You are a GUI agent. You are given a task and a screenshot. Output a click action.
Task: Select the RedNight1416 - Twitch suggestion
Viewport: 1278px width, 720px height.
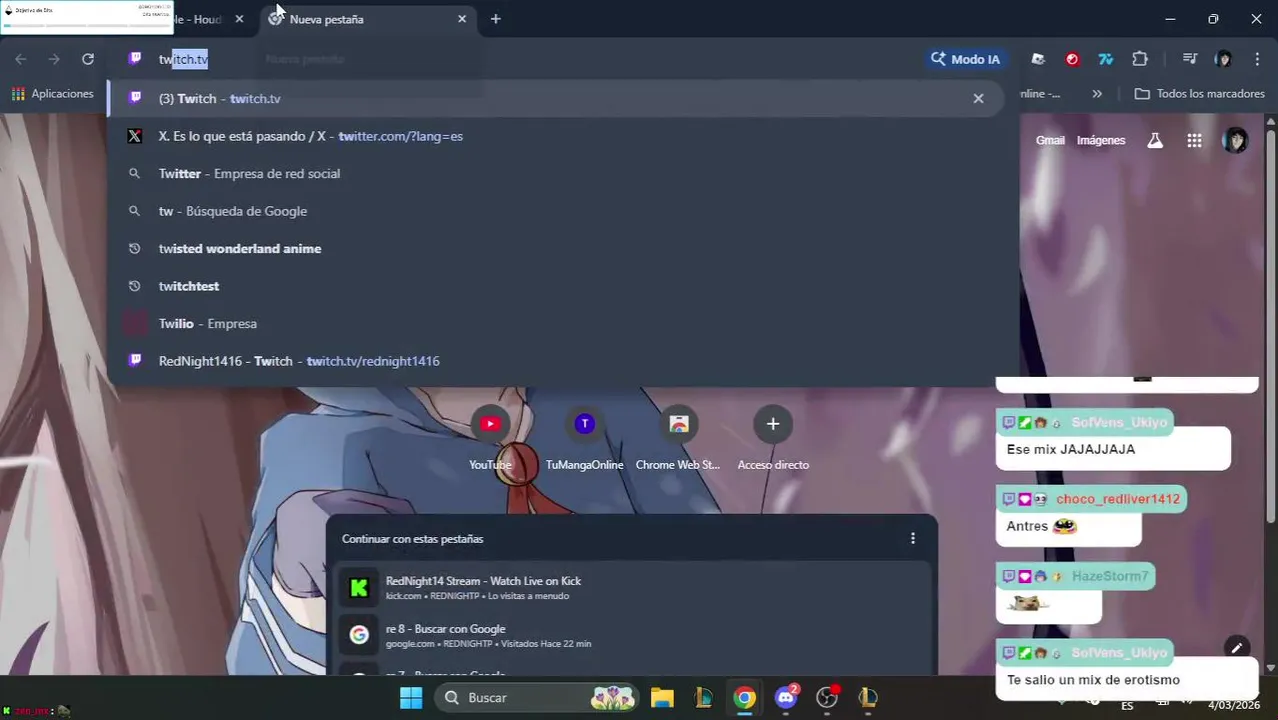tap(555, 361)
